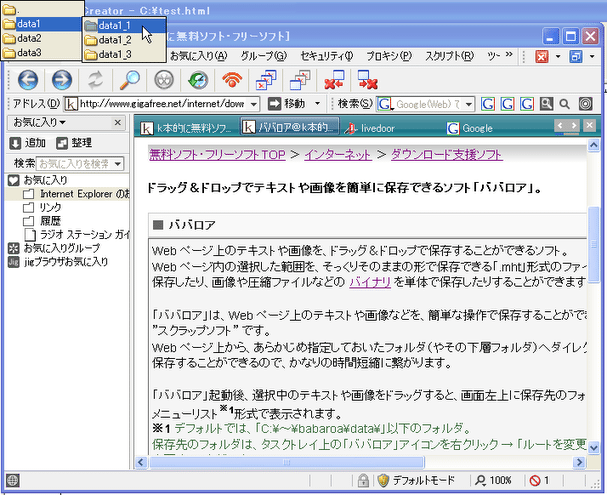This screenshot has height=495, width=607.
Task: Click the address URL input field
Action: coord(163,104)
